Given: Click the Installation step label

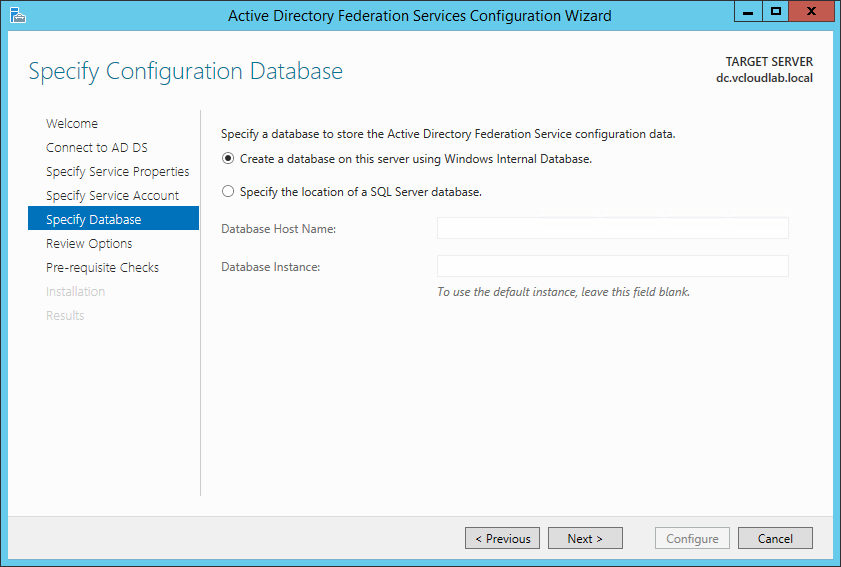Looking at the screenshot, I should 76,292.
